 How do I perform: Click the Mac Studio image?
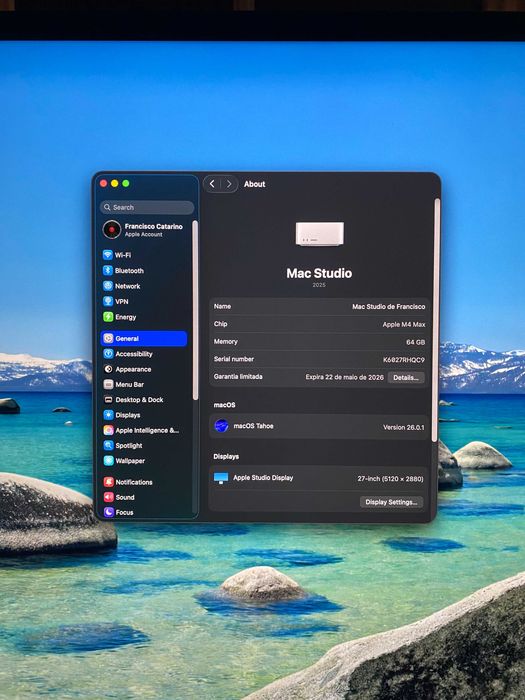point(320,234)
